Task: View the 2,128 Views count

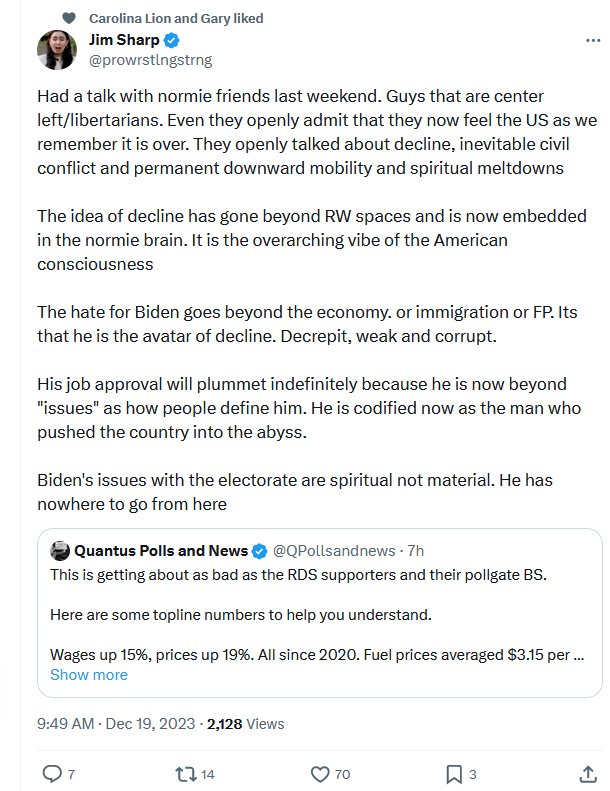Action: pos(246,724)
